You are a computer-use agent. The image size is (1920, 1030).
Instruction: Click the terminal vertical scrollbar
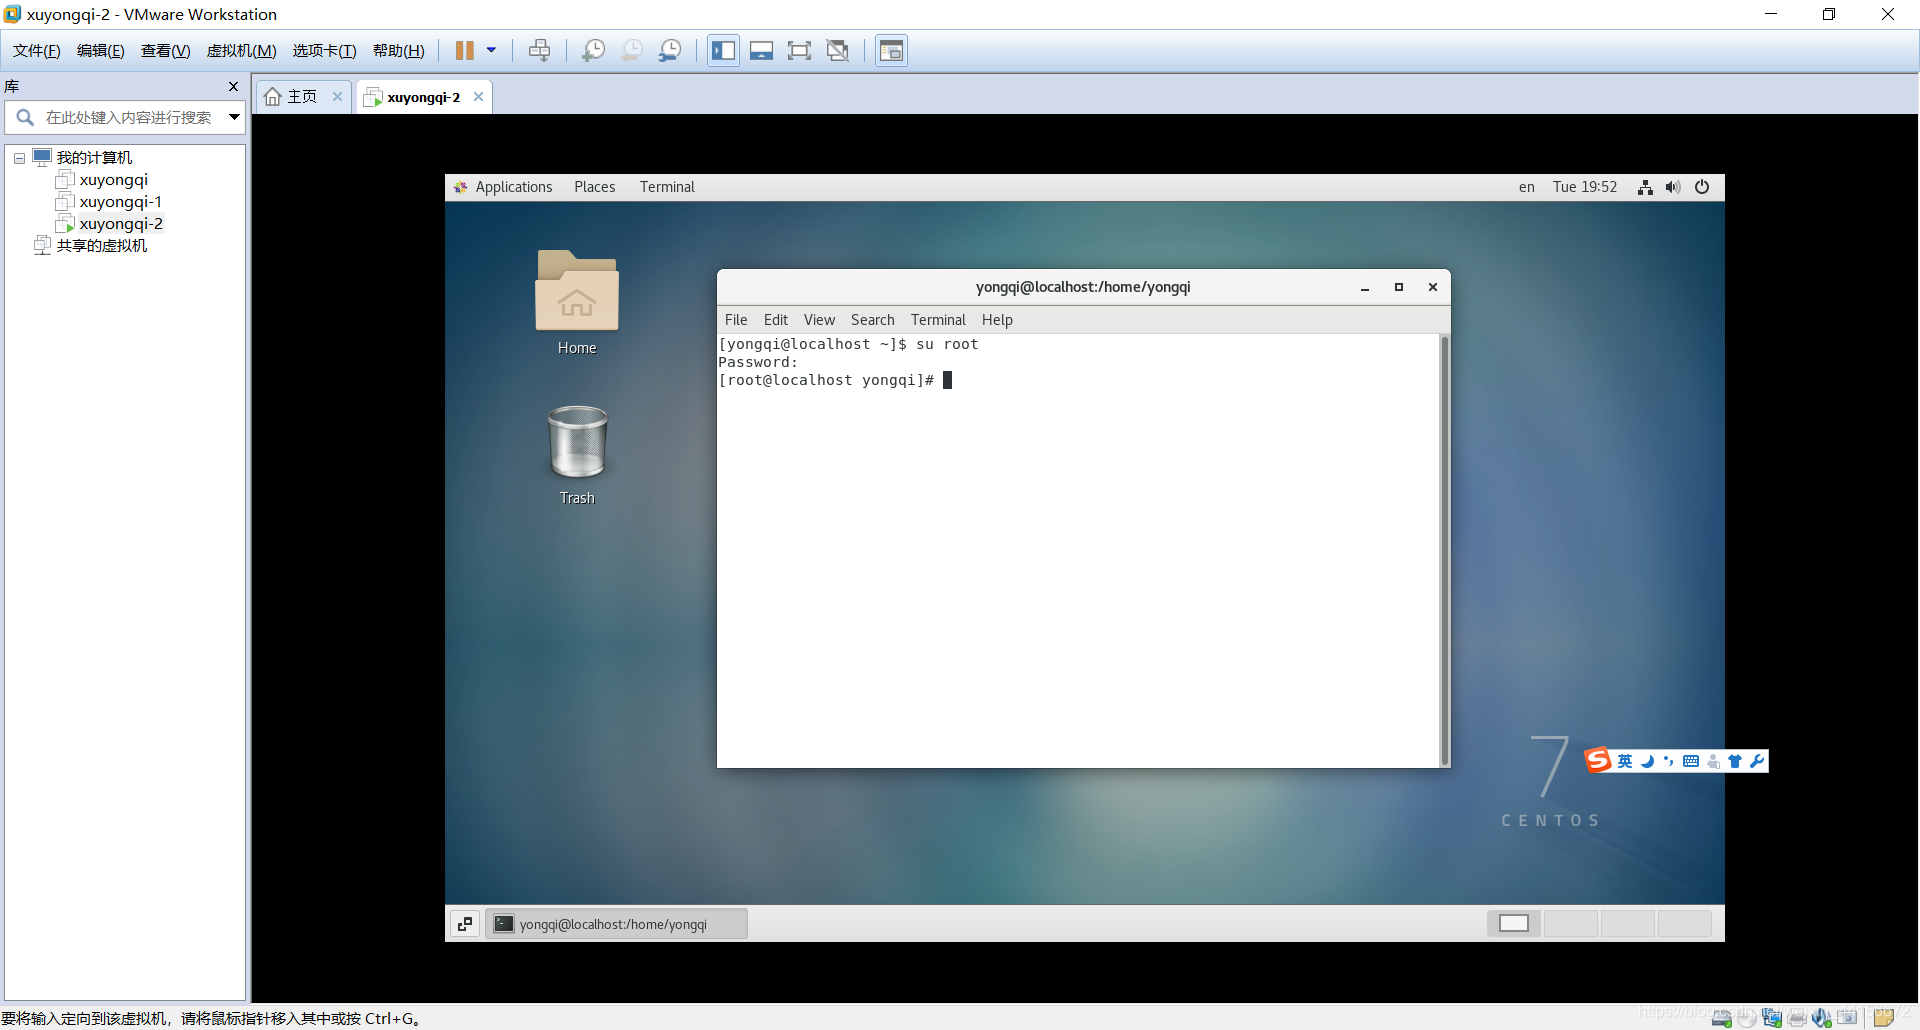(1445, 551)
